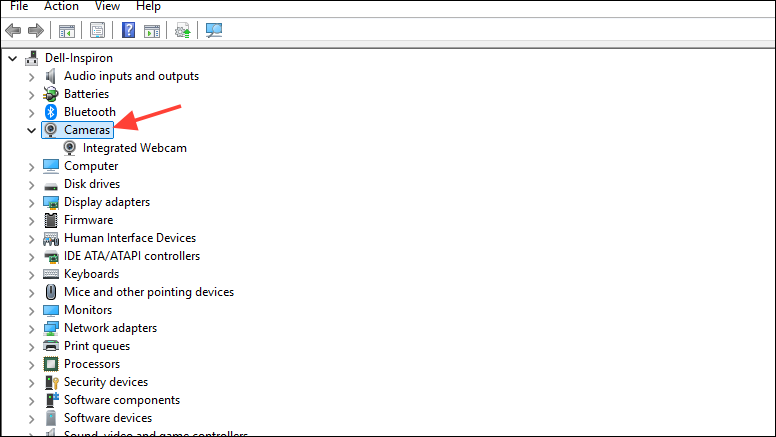The image size is (776, 437).
Task: Expand the Batteries category chevron
Action: (32, 95)
